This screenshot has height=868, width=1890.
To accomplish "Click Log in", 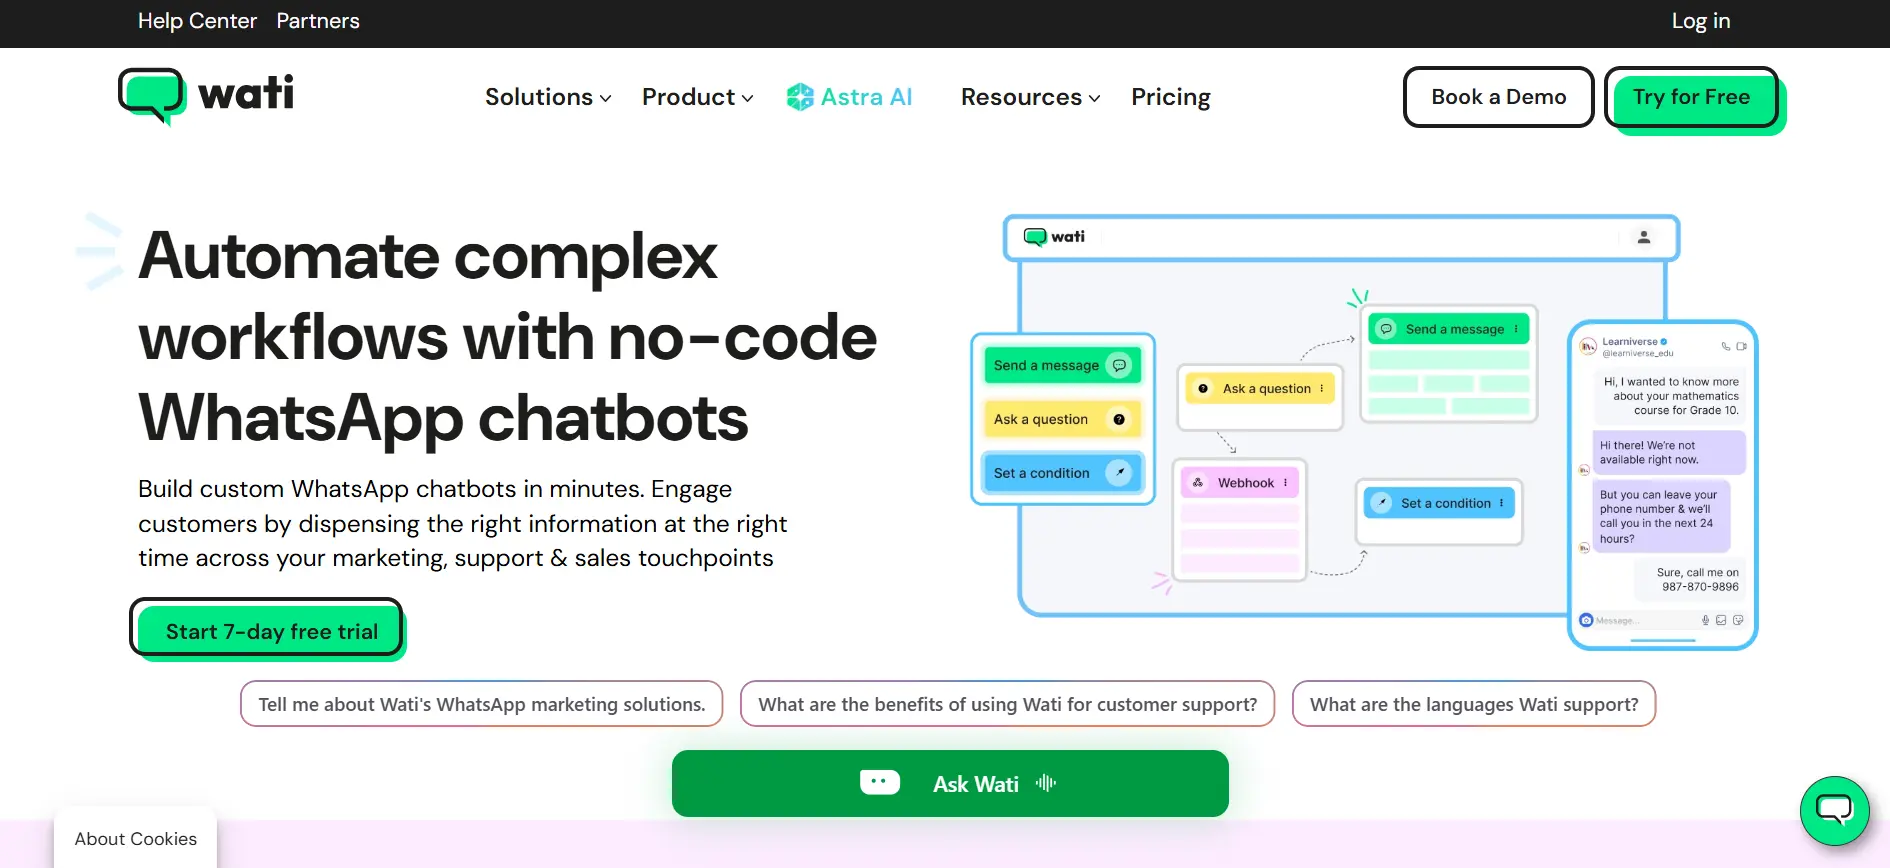I will click(x=1701, y=21).
